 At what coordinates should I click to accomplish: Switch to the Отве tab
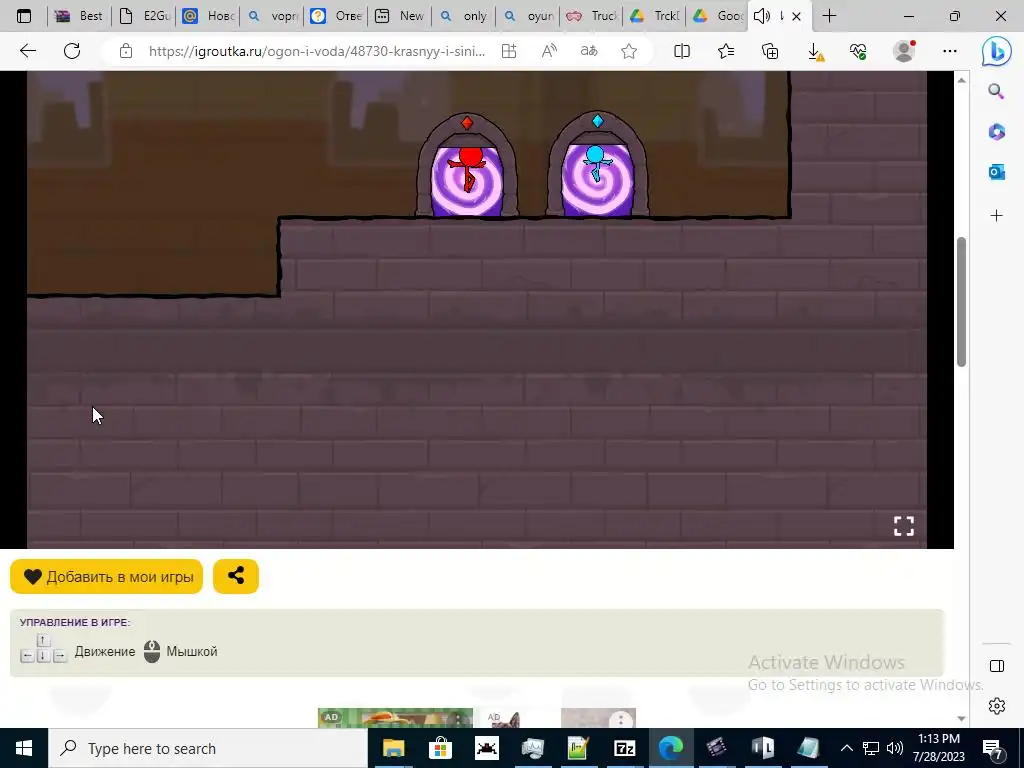pos(336,16)
